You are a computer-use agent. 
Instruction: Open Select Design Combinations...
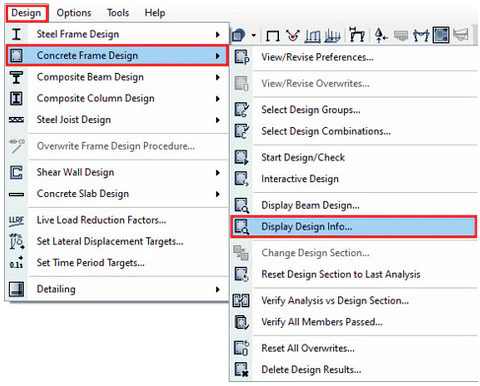click(354, 131)
